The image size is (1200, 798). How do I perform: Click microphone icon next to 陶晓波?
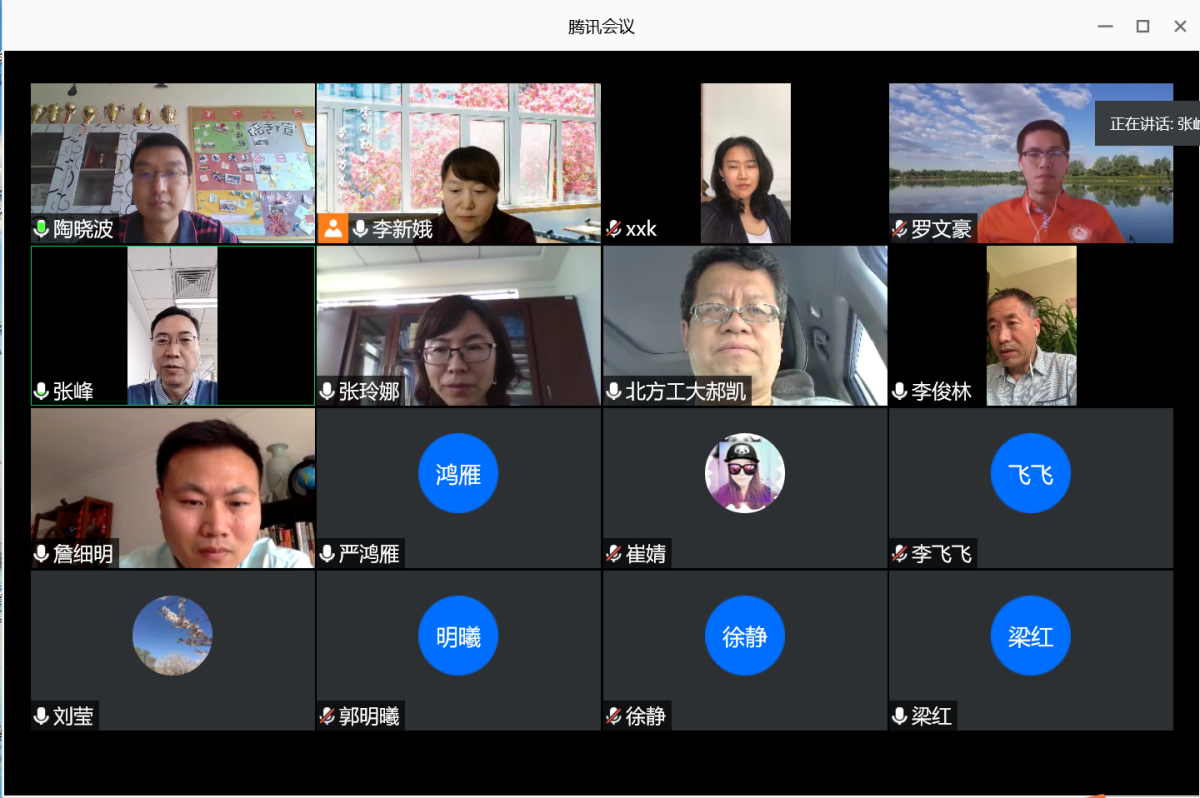42,229
